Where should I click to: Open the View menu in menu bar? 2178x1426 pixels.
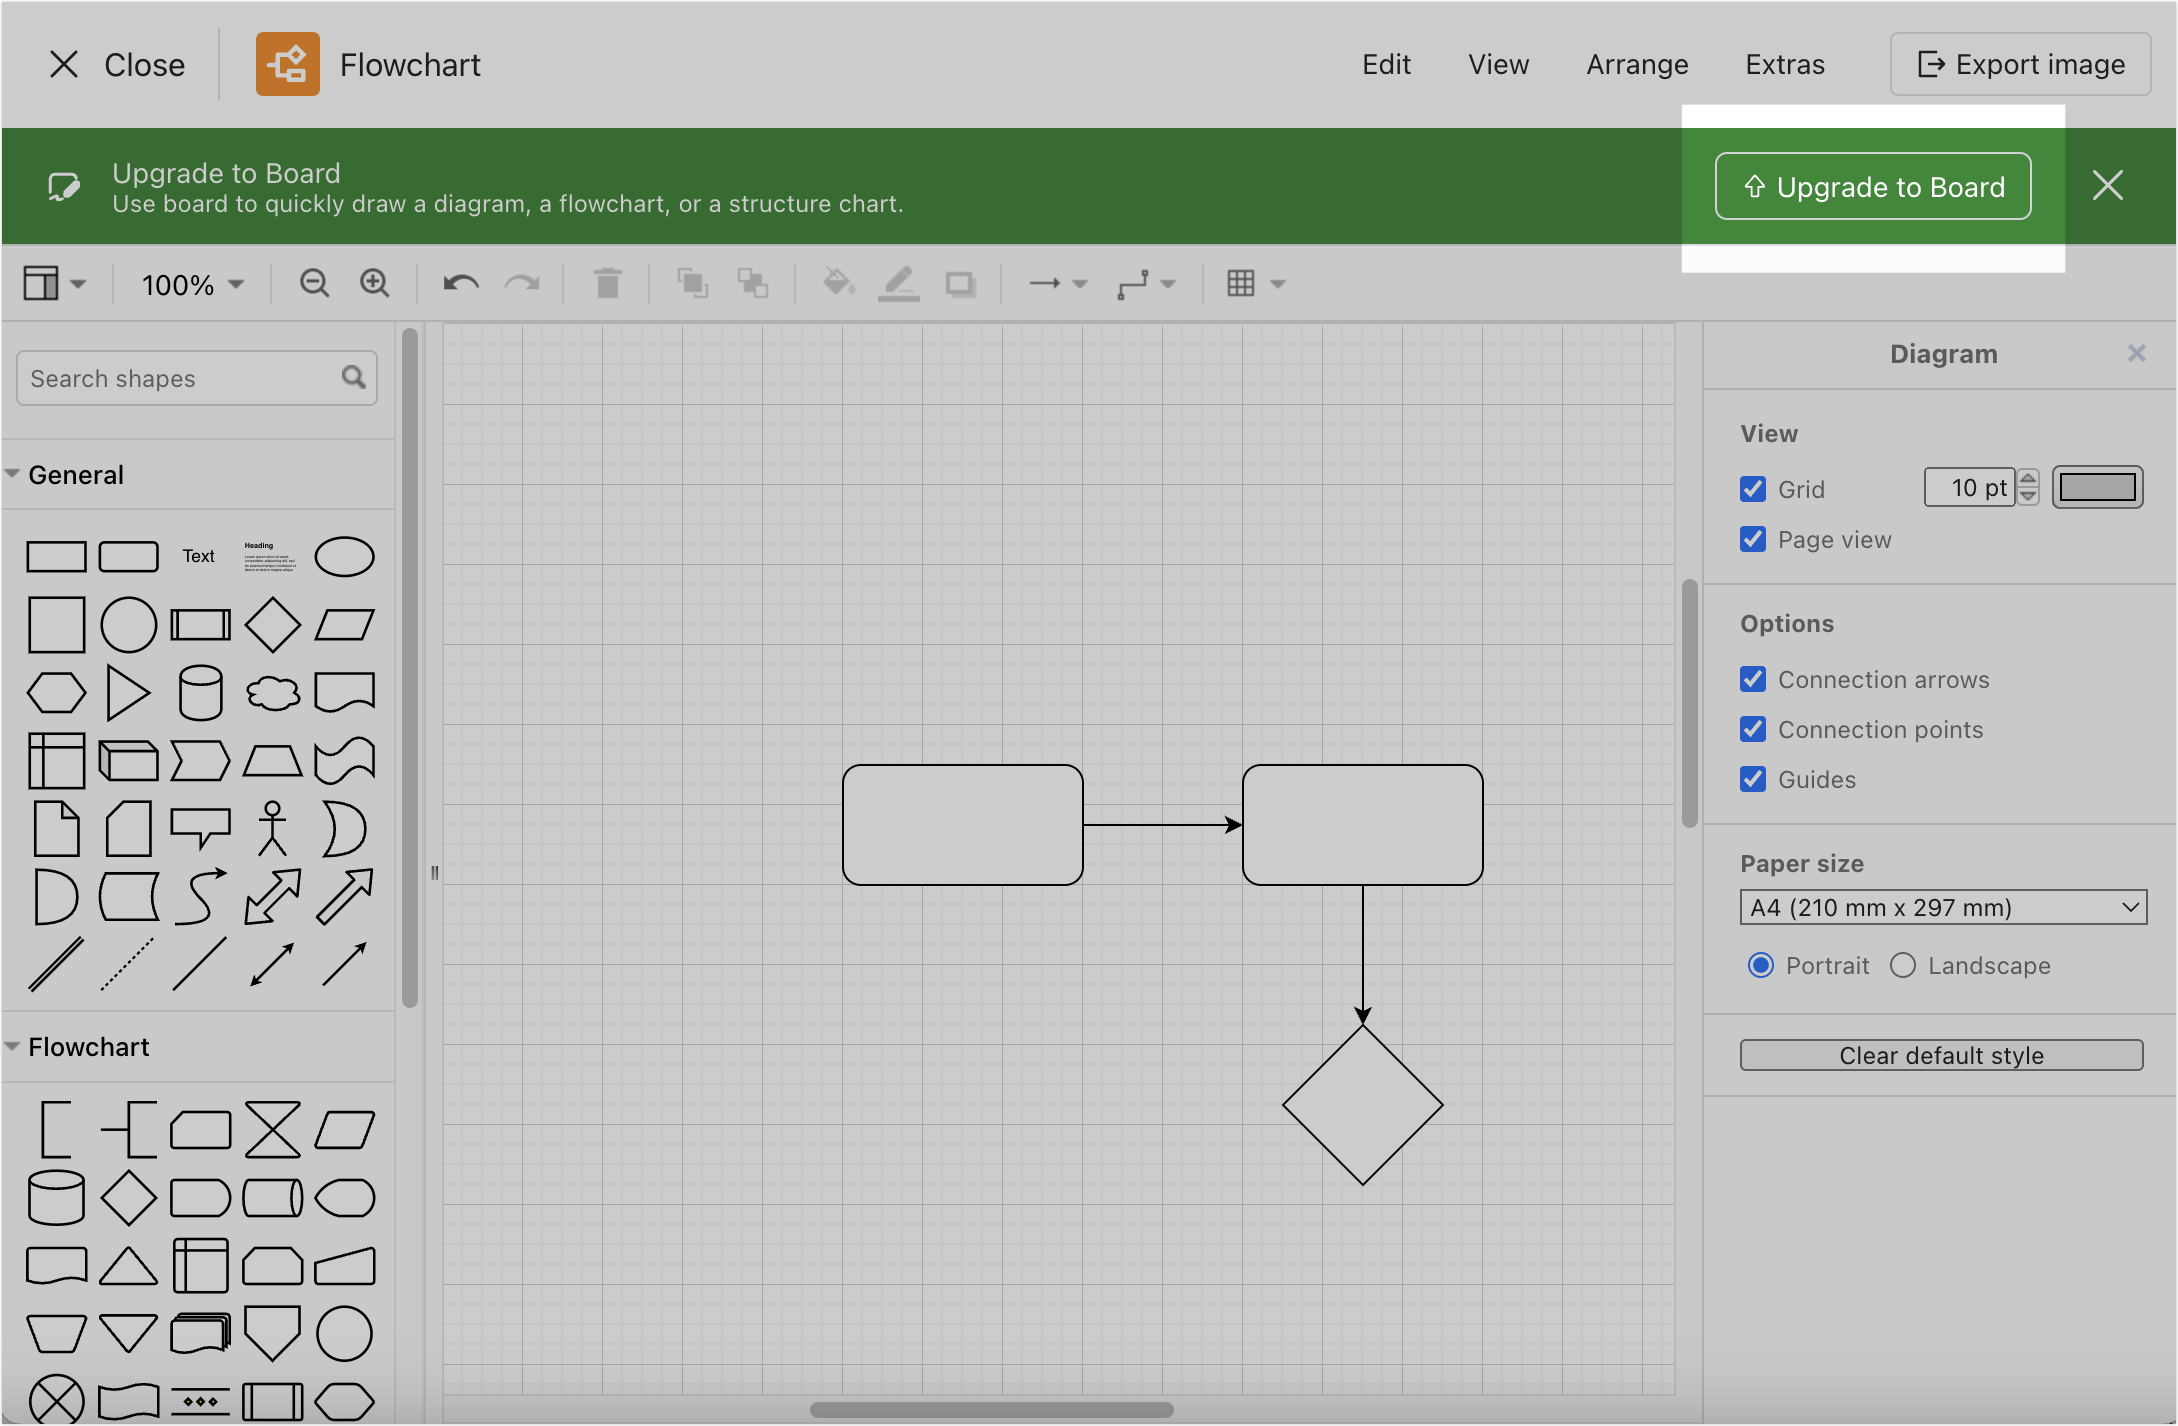point(1497,64)
